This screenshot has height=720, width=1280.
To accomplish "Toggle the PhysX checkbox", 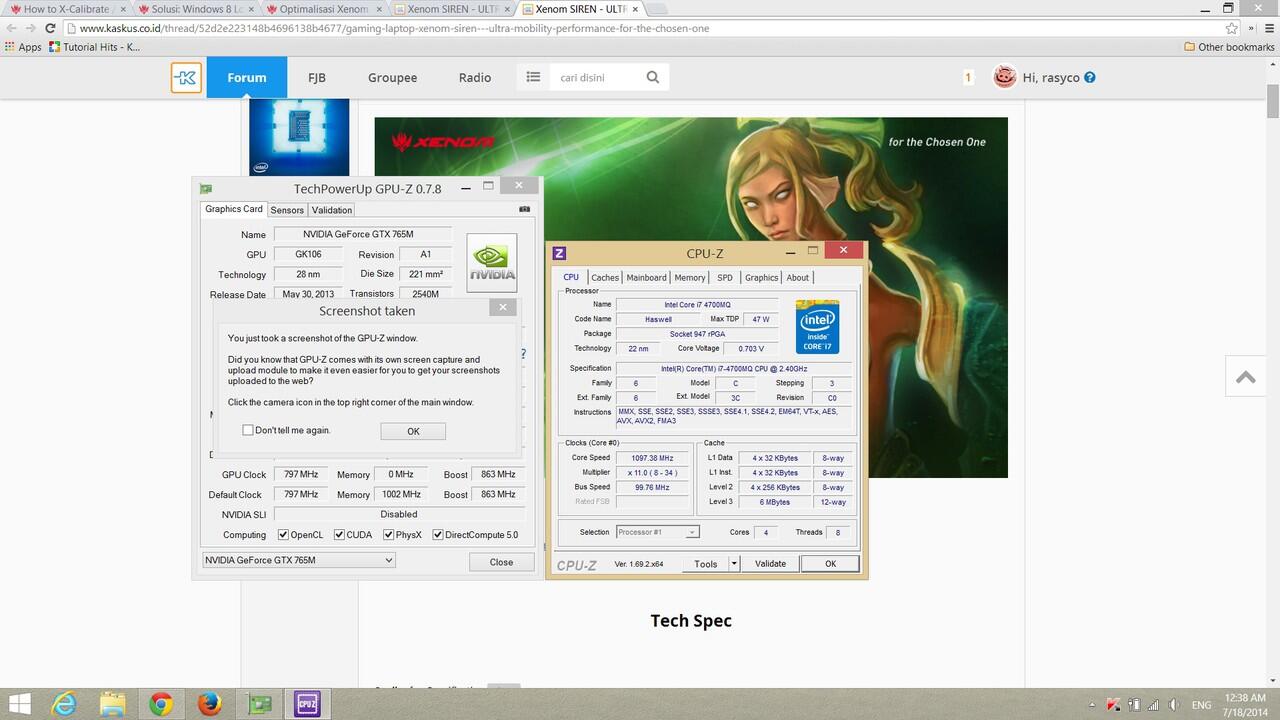I will pyautogui.click(x=388, y=535).
